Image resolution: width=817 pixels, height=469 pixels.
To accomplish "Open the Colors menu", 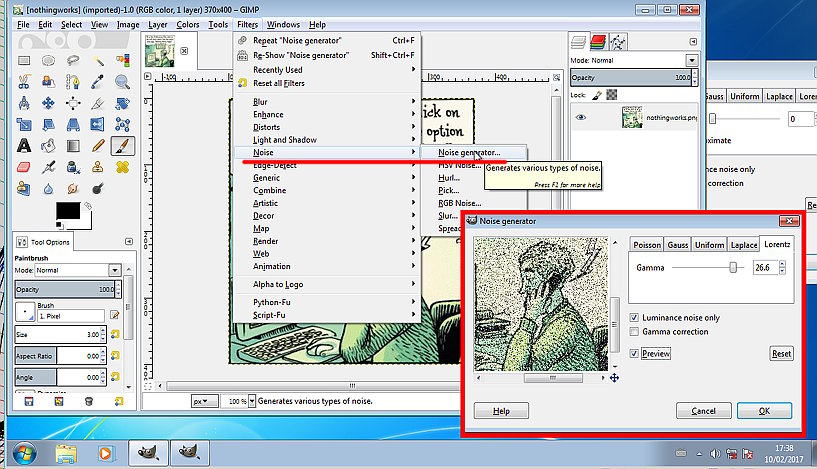I will [188, 24].
